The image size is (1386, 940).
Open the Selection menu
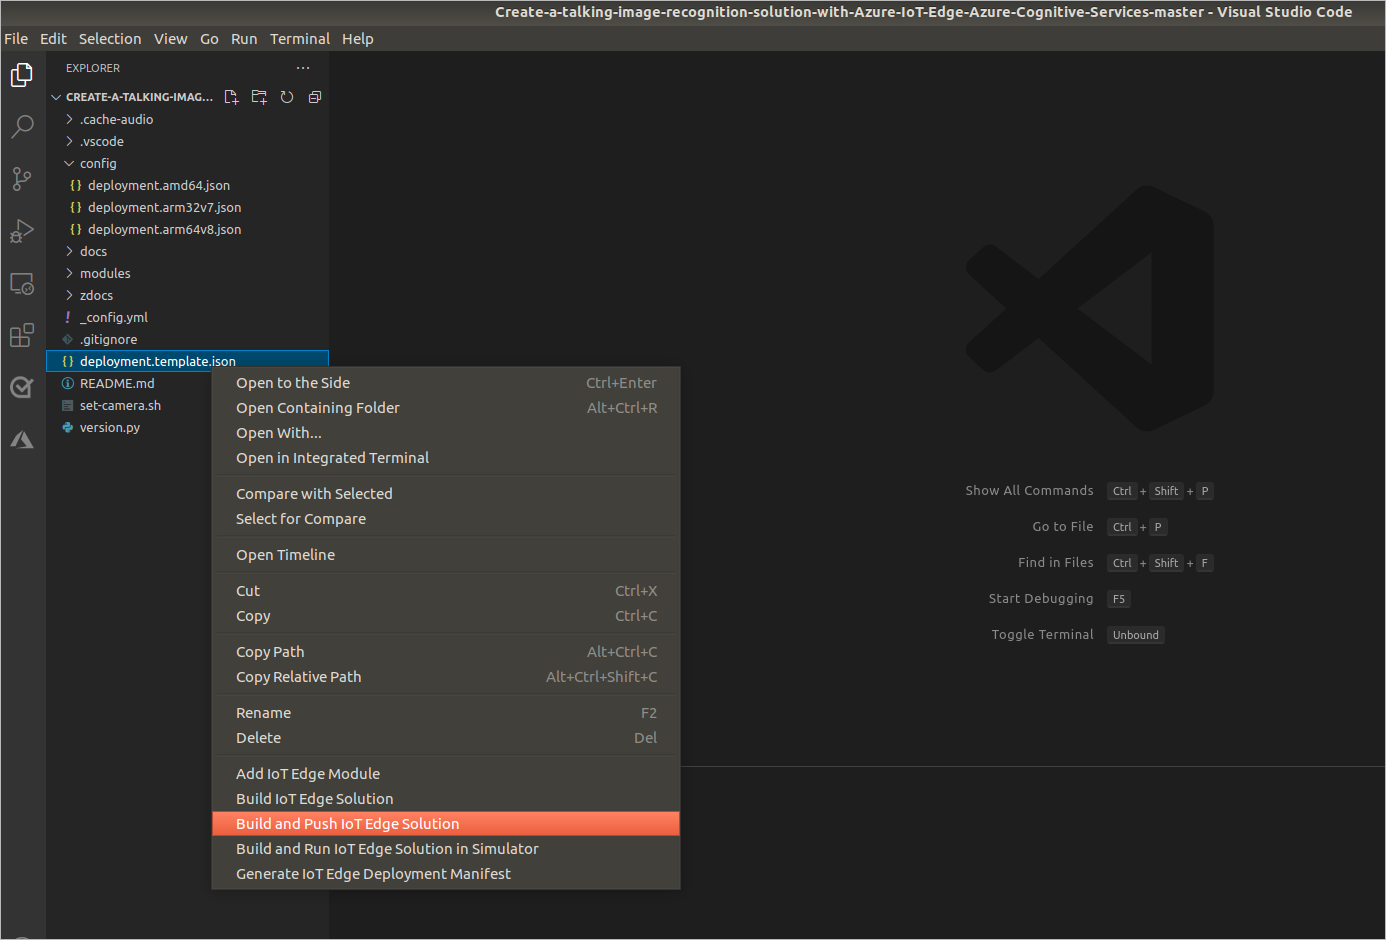[110, 39]
